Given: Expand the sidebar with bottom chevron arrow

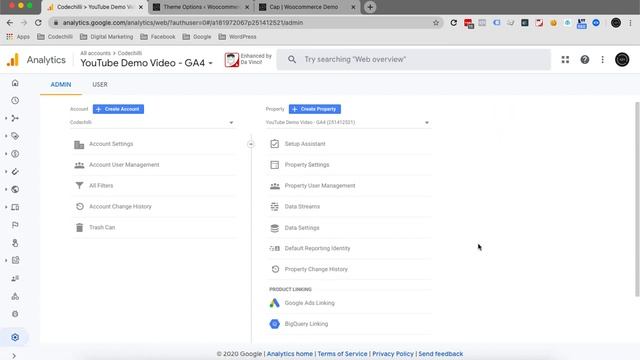Looking at the screenshot, I should coord(14,356).
